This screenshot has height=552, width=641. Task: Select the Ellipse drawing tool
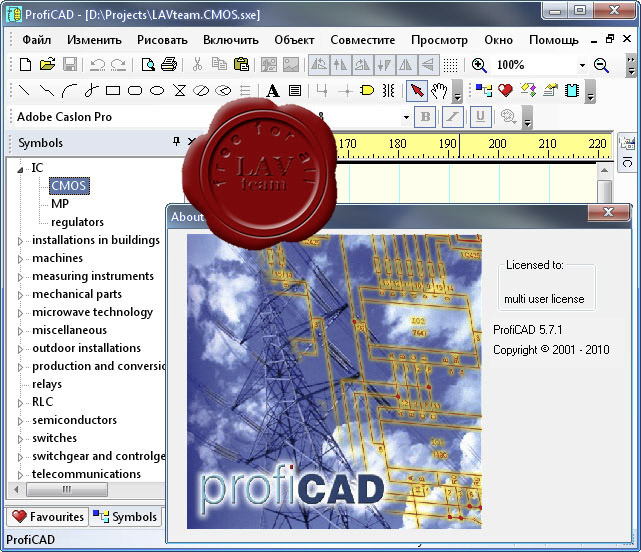157,90
